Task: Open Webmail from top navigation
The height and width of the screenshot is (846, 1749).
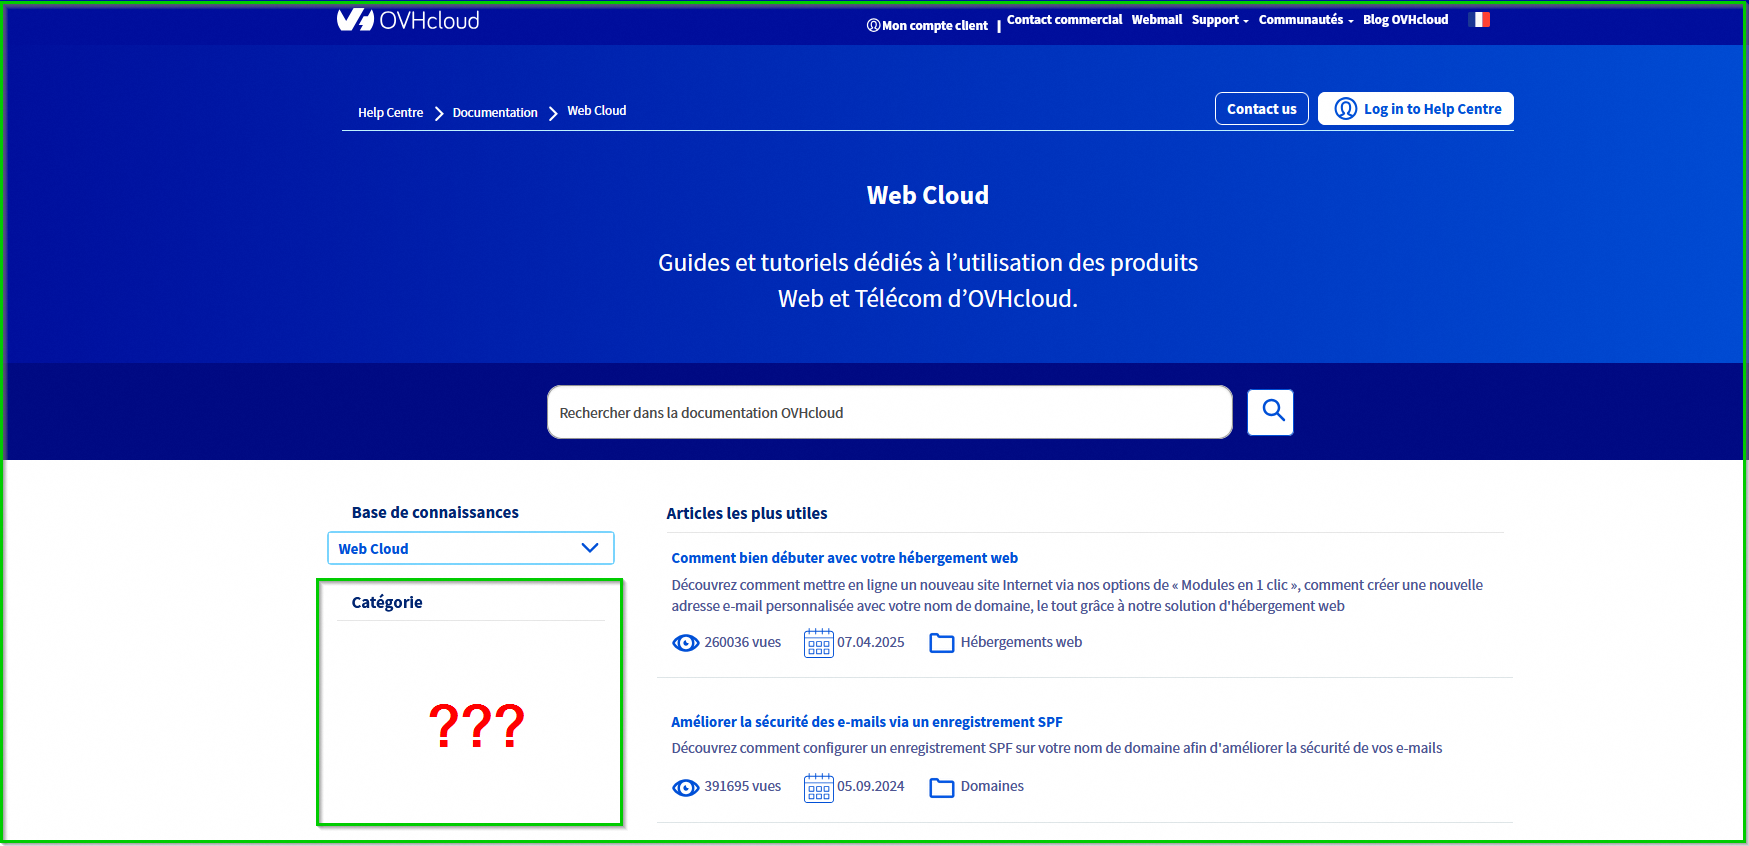Action: coord(1156,20)
